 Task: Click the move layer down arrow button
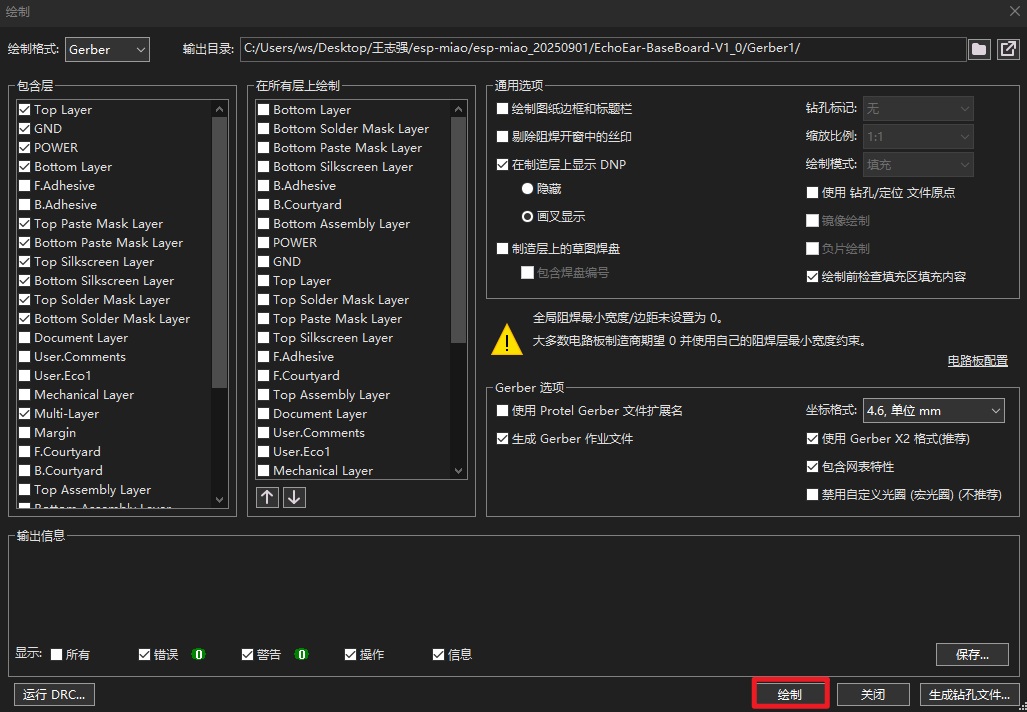tap(294, 497)
